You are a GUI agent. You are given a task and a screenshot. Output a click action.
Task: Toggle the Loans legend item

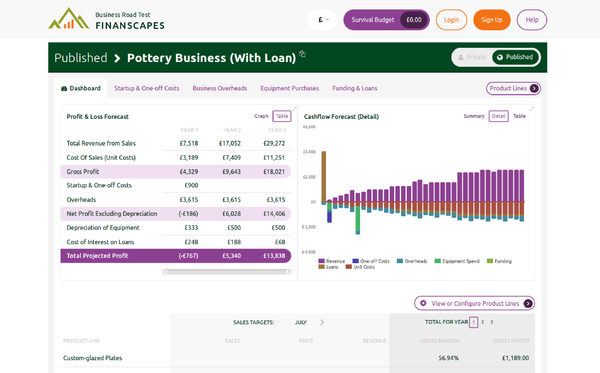point(328,267)
